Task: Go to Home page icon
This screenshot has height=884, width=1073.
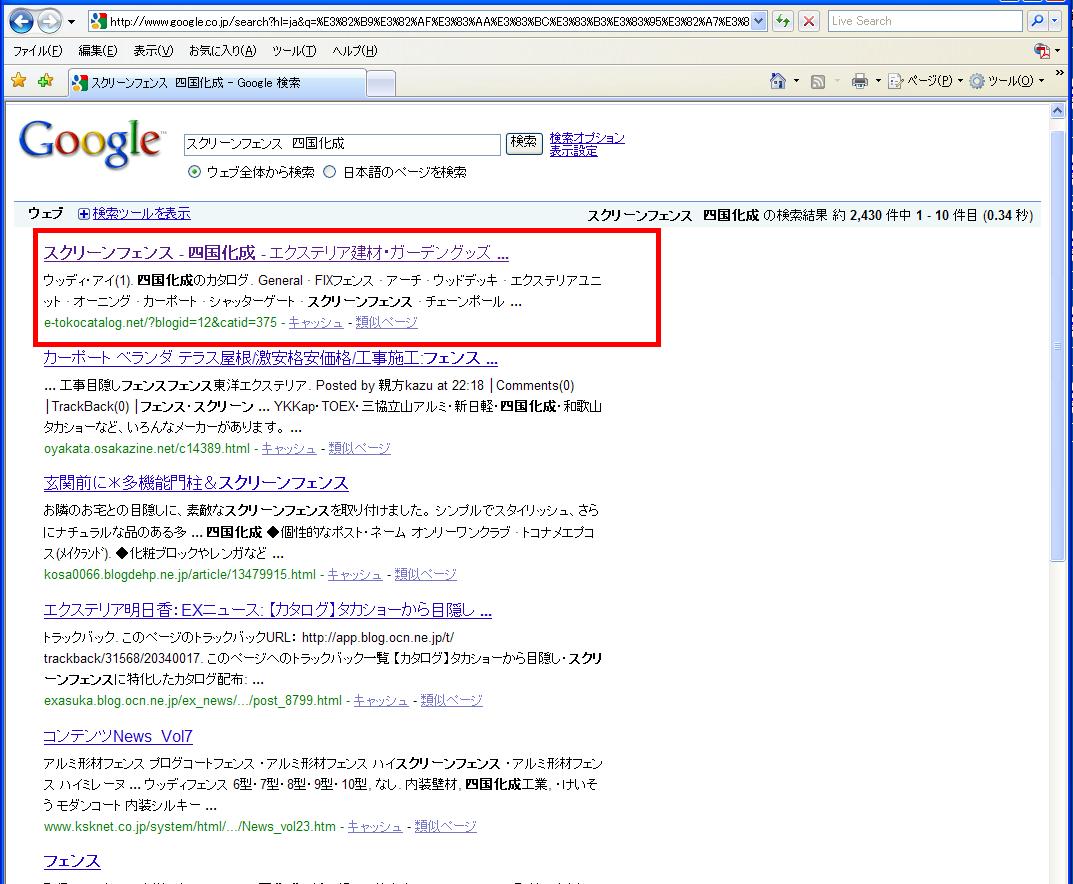Action: pyautogui.click(x=778, y=82)
